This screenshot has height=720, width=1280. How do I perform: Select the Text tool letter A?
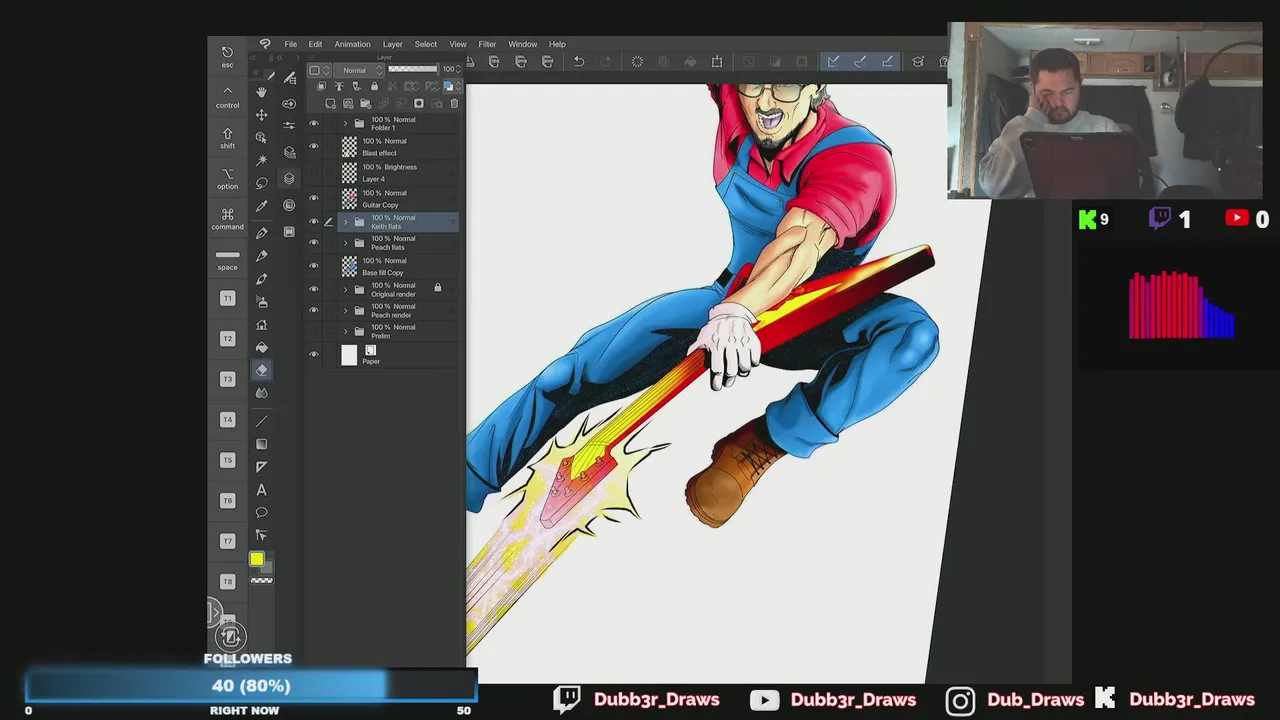pos(261,490)
